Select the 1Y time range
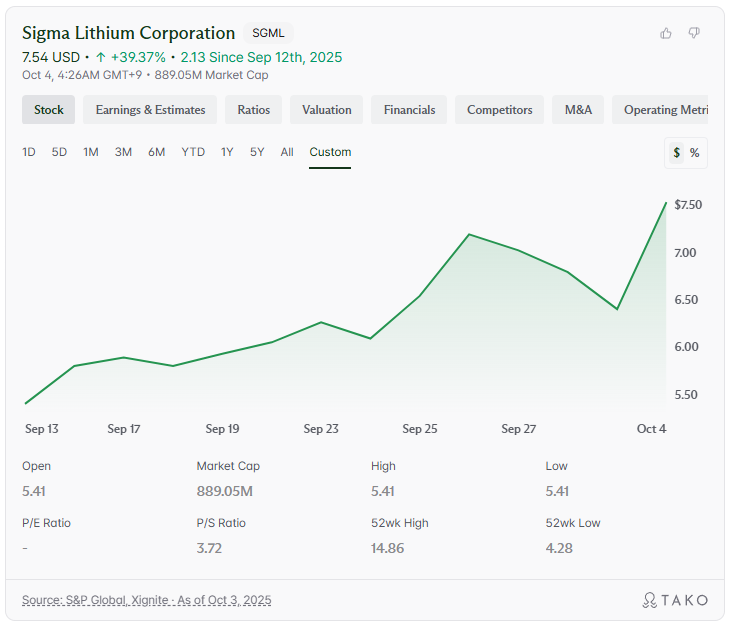730x628 pixels. [227, 152]
